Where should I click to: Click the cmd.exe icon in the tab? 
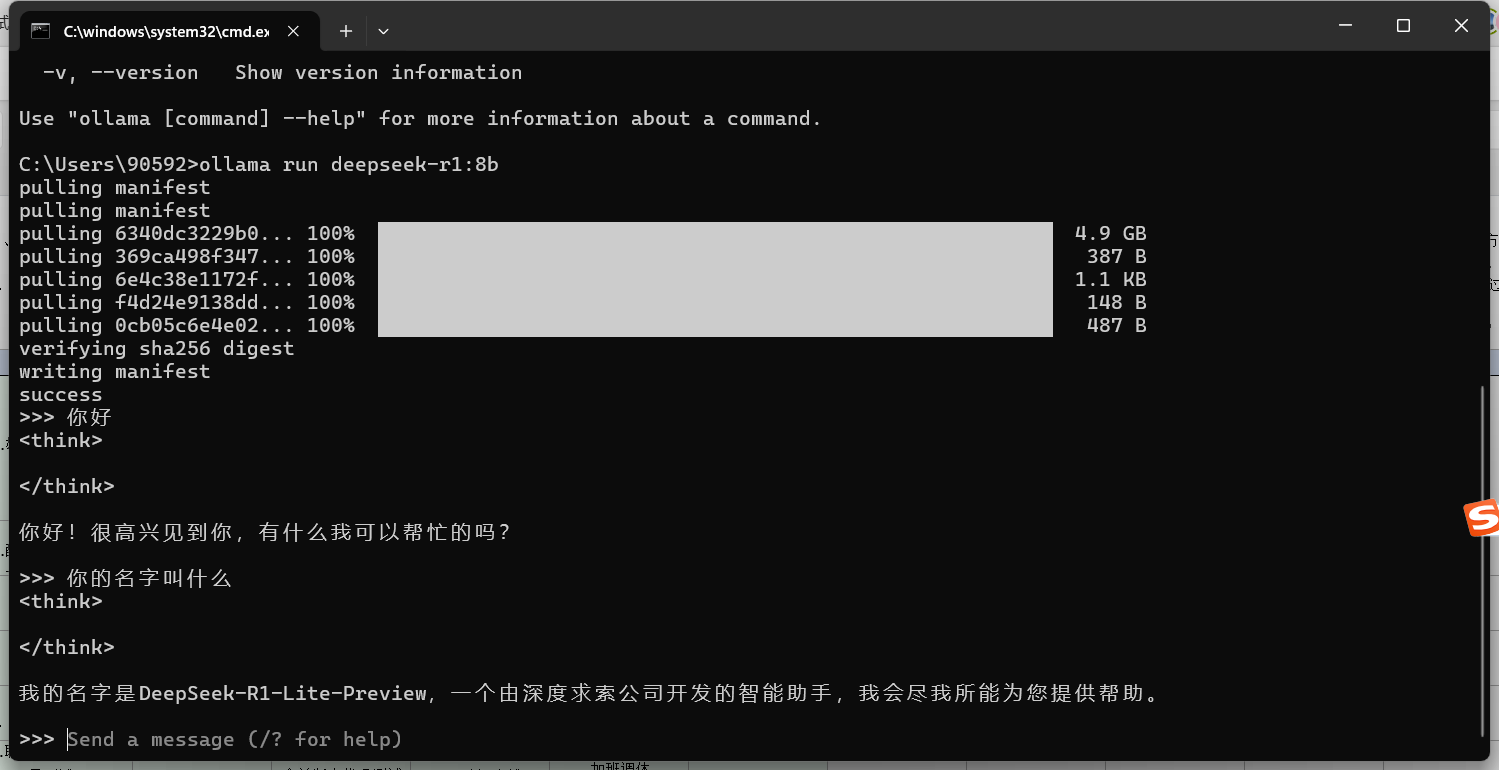[40, 31]
